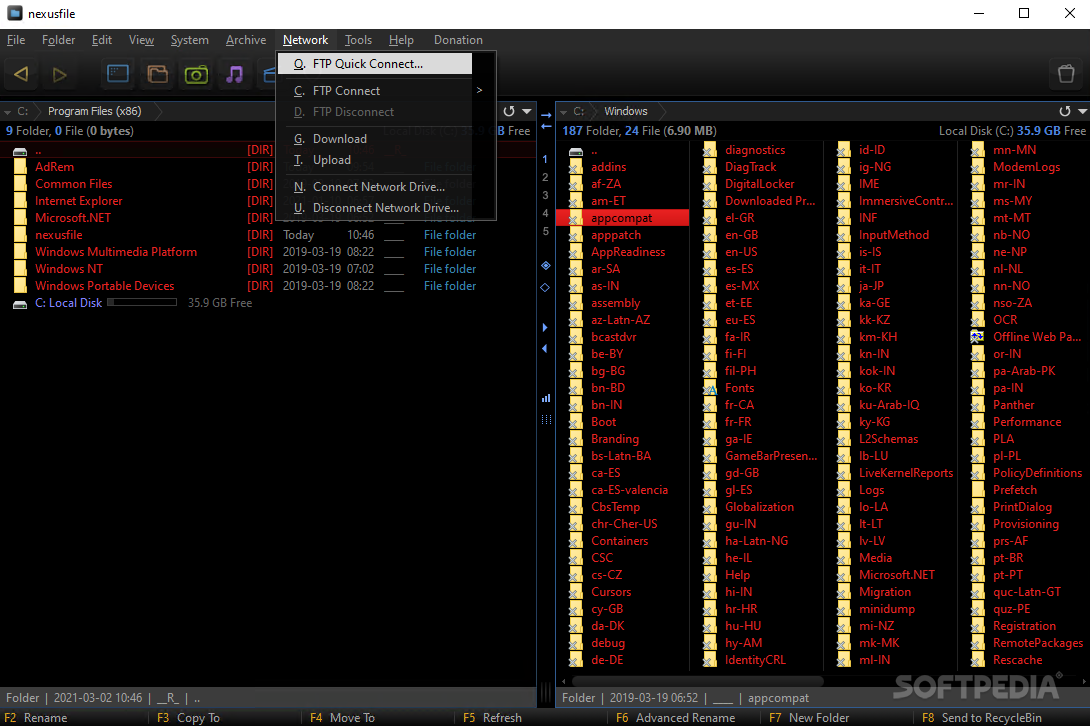
Task: Open the File menu
Action: click(16, 40)
